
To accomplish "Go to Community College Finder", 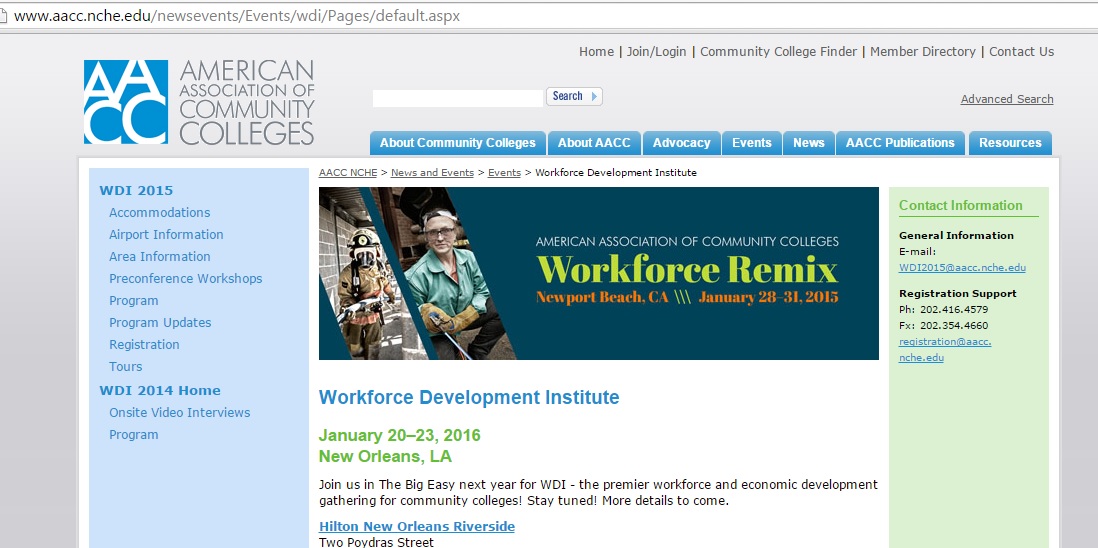I will [x=778, y=52].
